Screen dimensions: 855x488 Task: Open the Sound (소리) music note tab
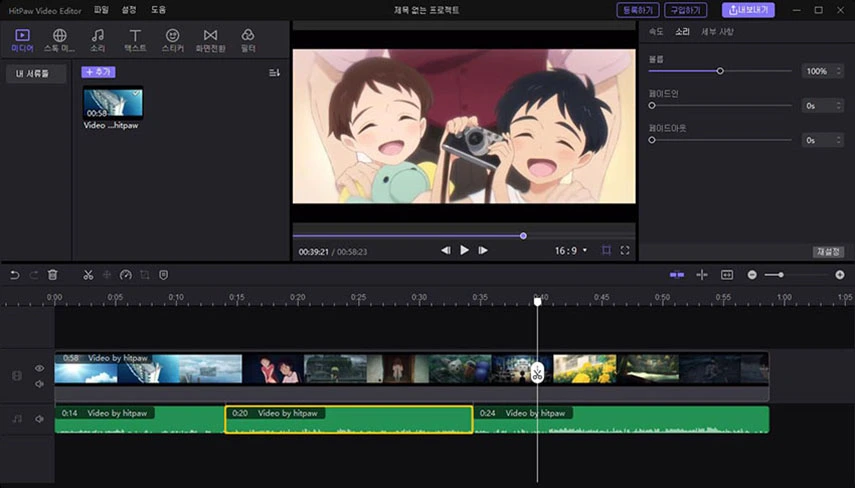(98, 40)
